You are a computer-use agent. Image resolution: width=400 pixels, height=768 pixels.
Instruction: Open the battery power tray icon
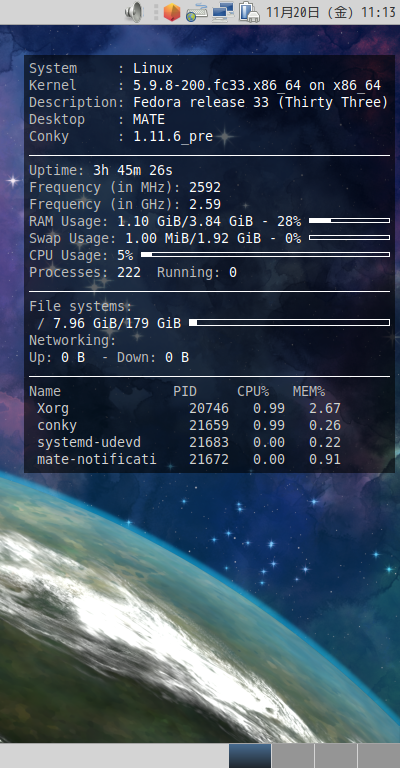249,12
